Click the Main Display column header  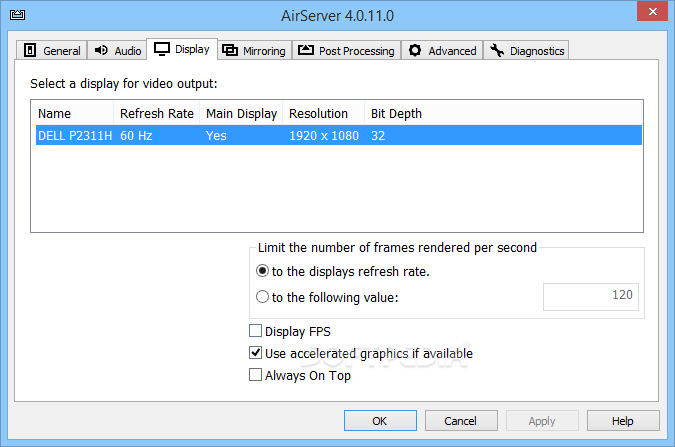[x=241, y=114]
